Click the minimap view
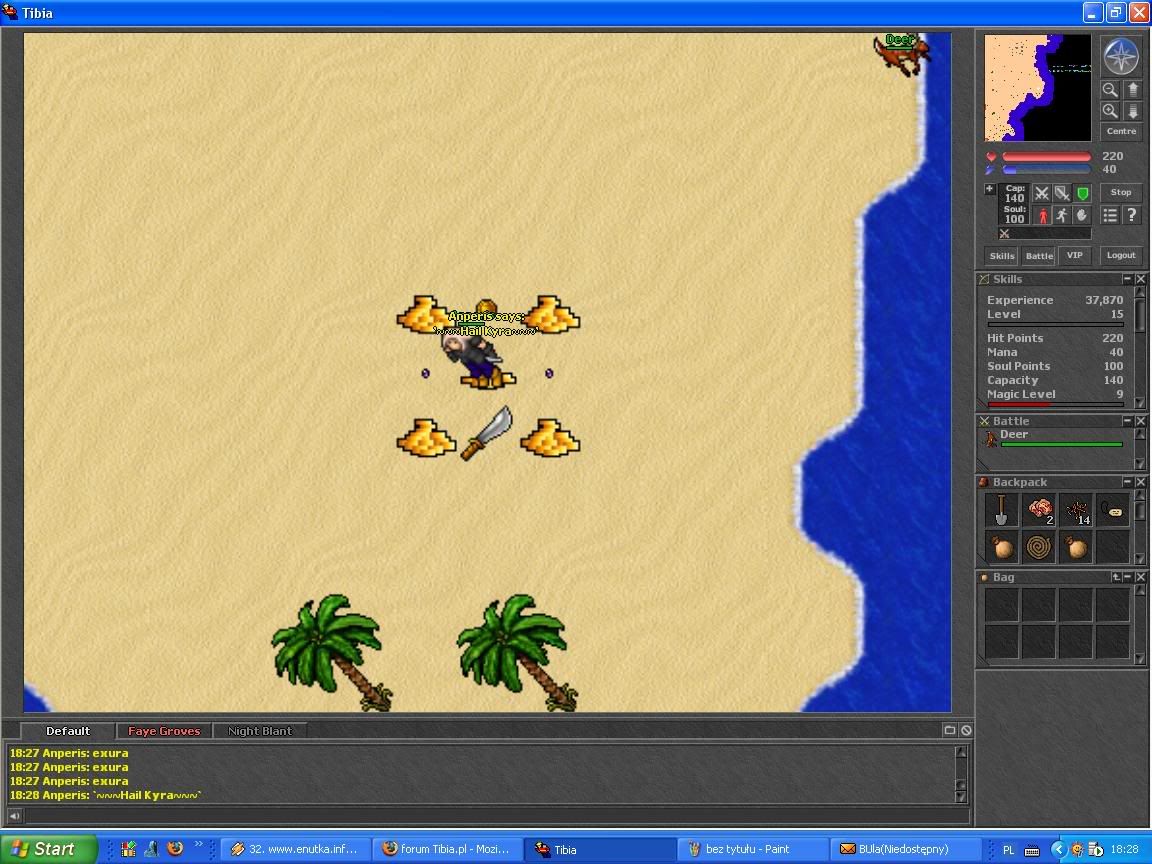The height and width of the screenshot is (864, 1152). (x=1037, y=87)
